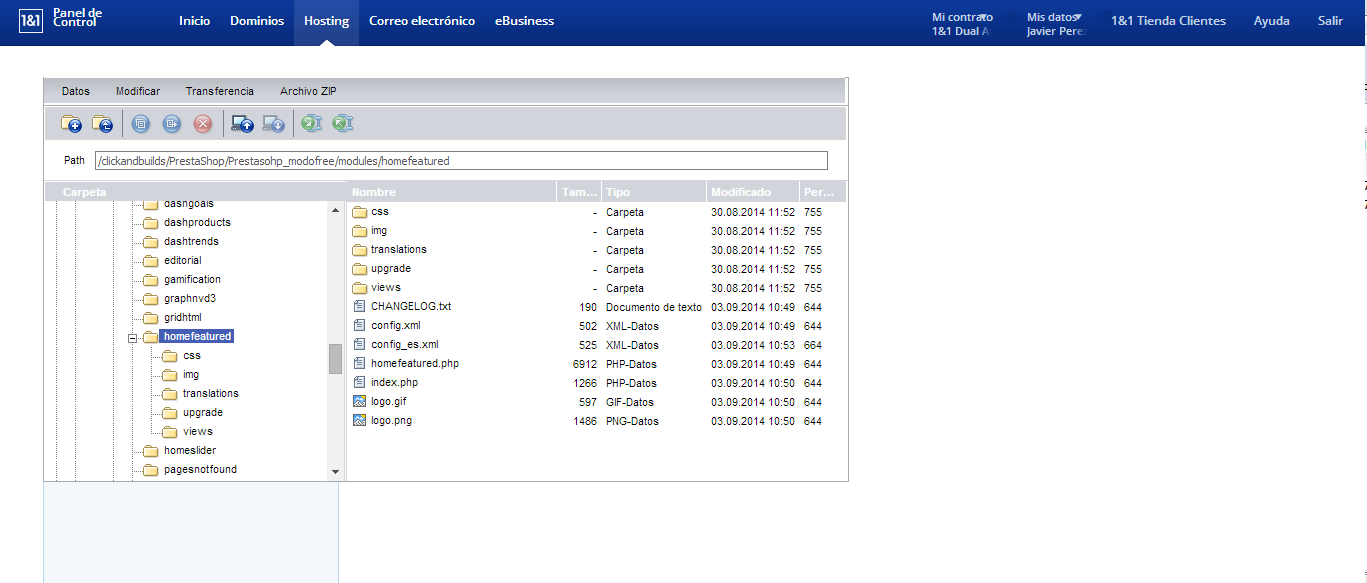
Task: Click the 1&1 Panel de Control logo
Action: click(61, 18)
